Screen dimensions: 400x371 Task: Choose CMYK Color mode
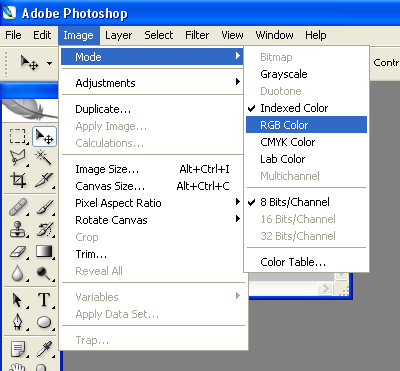(306, 142)
